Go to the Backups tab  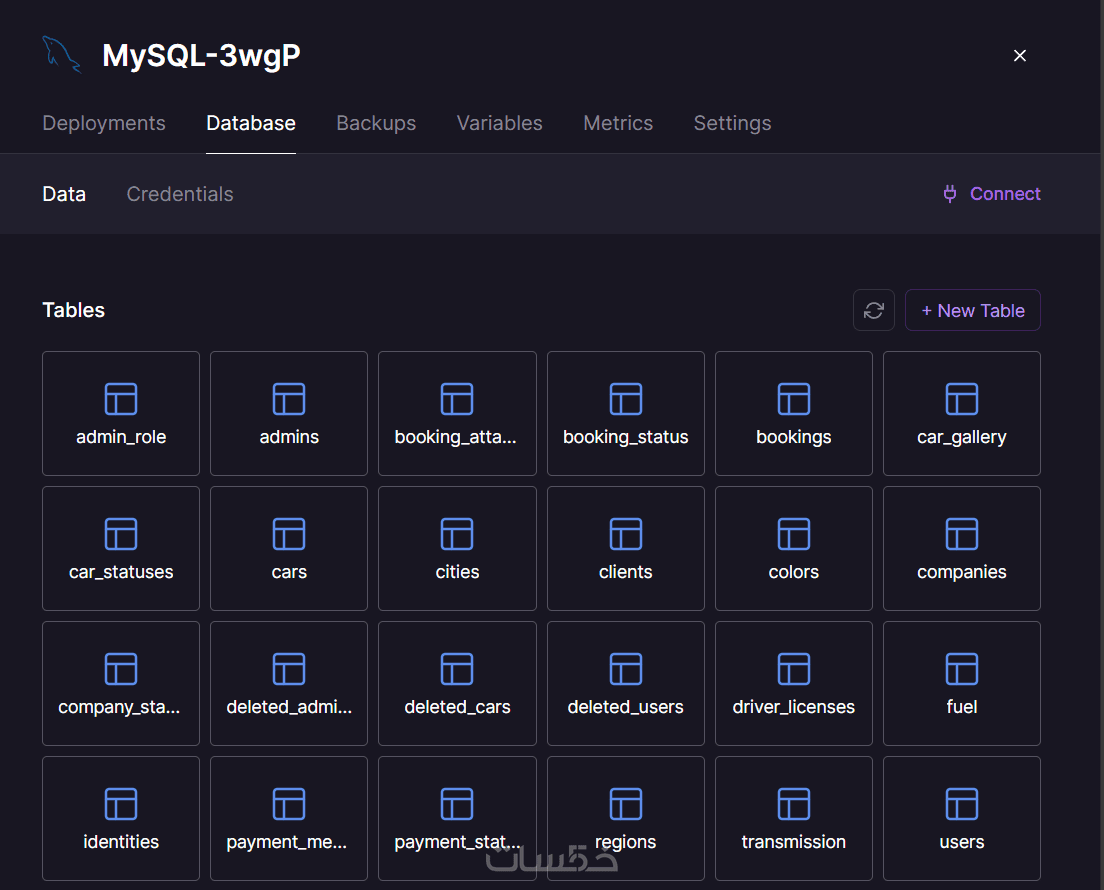point(376,123)
